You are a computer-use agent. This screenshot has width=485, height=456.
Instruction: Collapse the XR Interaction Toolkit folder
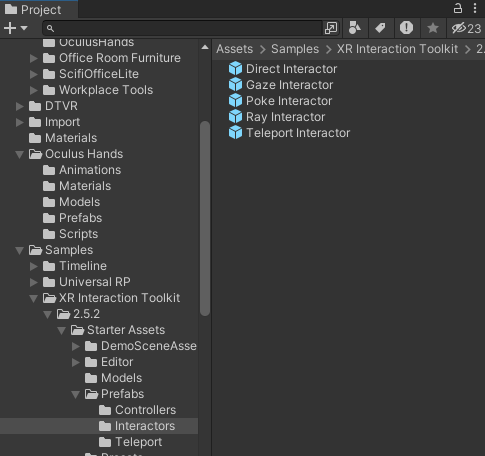click(34, 298)
